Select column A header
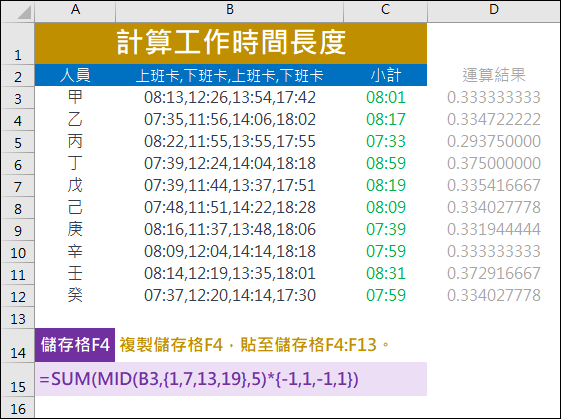 (75, 10)
